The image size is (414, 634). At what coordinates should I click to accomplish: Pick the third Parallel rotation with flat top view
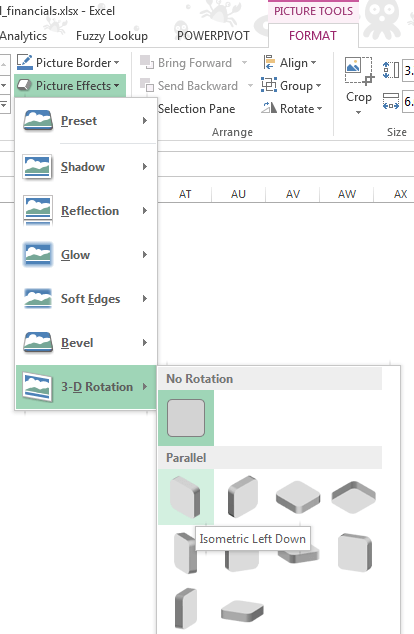point(298,497)
